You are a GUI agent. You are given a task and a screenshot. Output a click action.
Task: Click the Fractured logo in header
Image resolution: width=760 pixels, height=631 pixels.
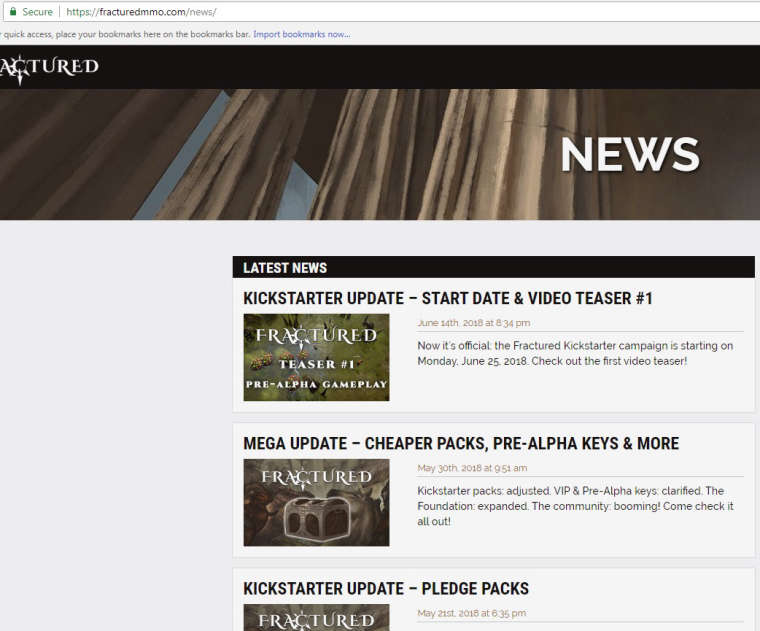pos(49,68)
